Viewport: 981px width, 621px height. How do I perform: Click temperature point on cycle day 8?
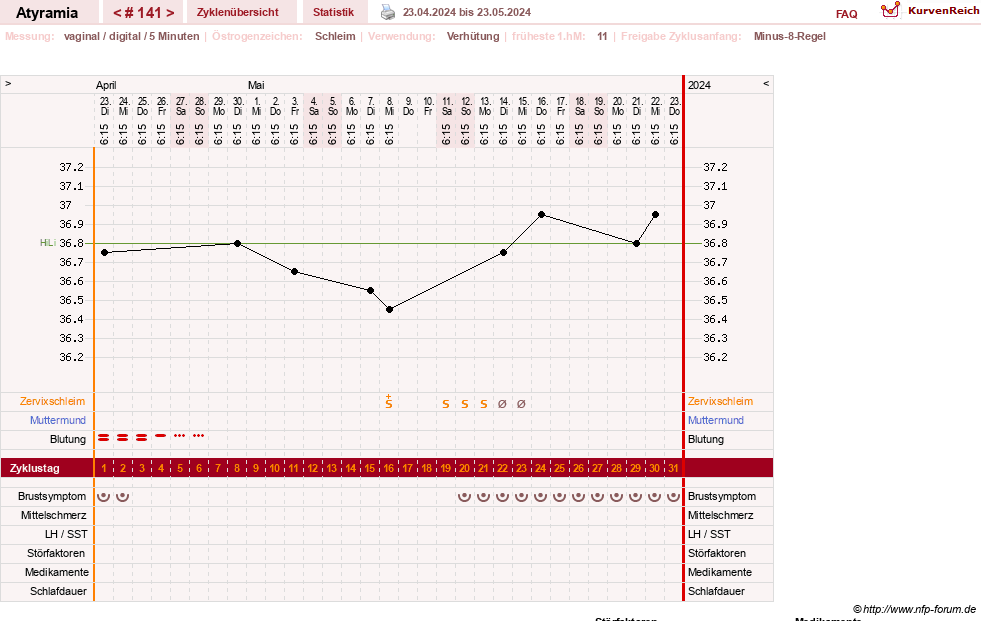pos(237,243)
